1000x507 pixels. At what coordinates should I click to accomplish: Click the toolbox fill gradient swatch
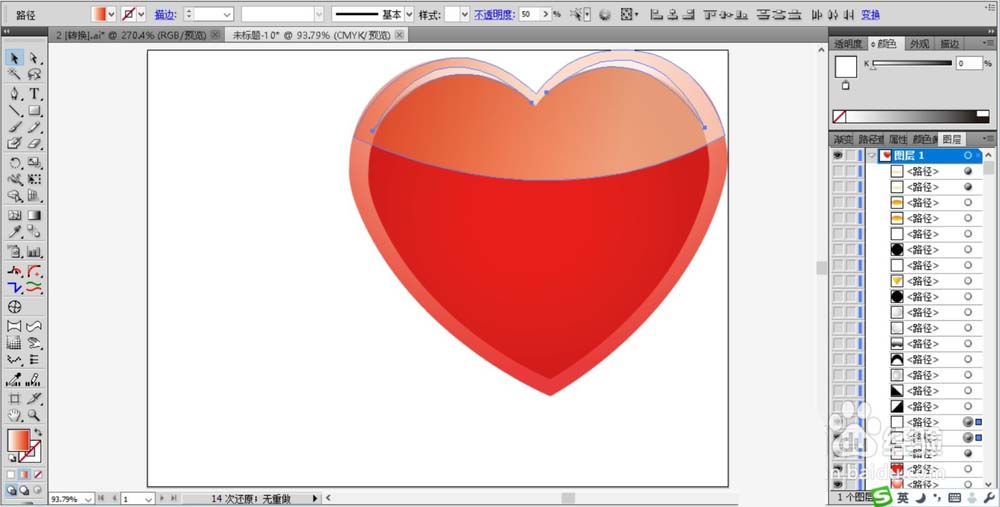coord(18,441)
